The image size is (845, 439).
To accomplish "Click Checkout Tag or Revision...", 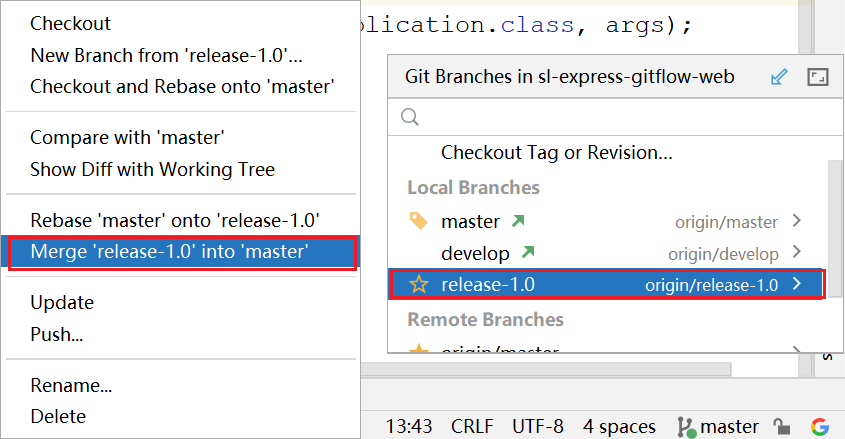I will click(556, 153).
